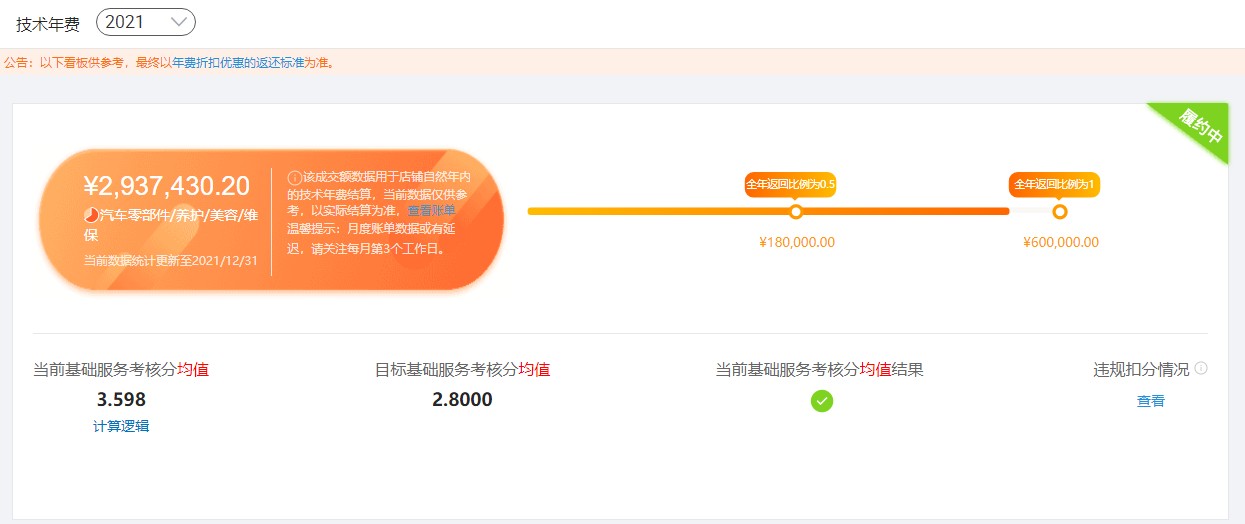Image resolution: width=1245 pixels, height=524 pixels.
Task: Click the info icon beside 违规扣分情况
Action: click(x=1201, y=368)
